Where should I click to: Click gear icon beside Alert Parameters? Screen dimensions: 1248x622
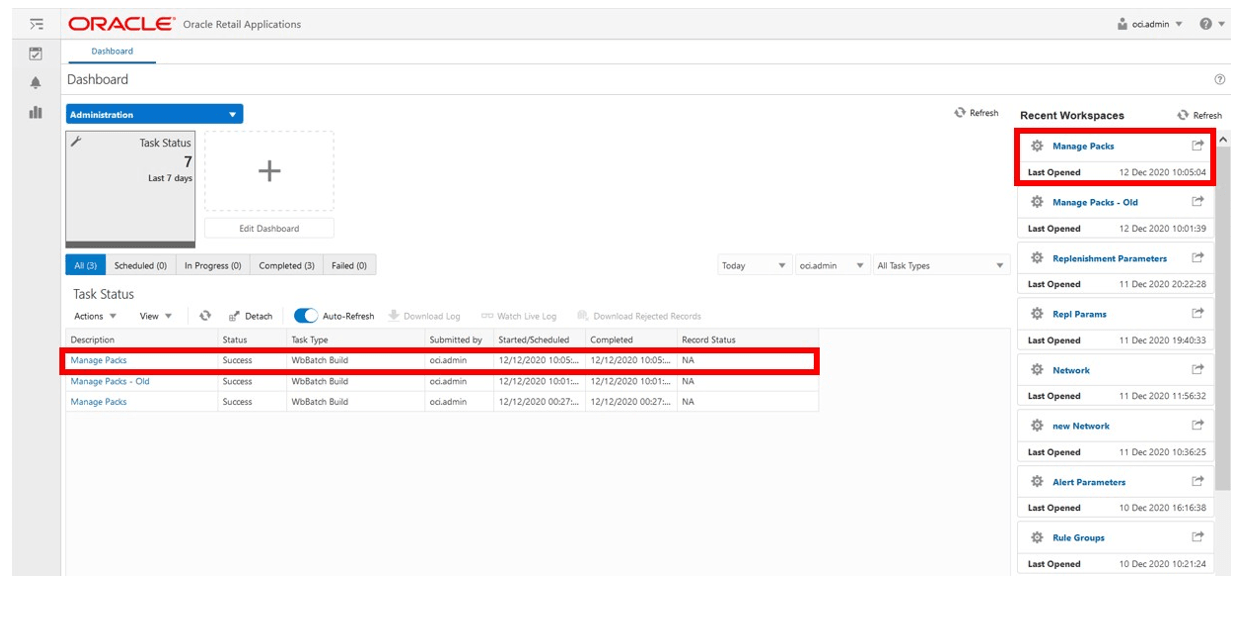(x=1037, y=482)
